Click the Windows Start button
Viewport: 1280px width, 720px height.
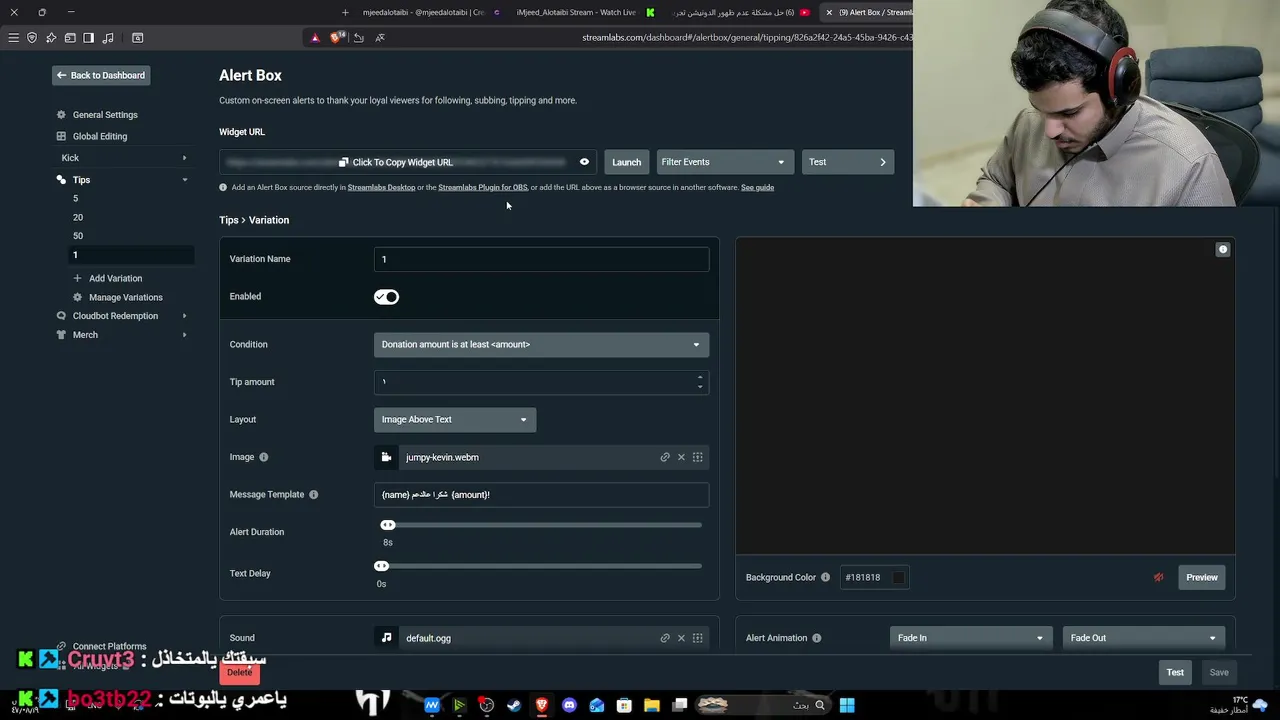(847, 705)
